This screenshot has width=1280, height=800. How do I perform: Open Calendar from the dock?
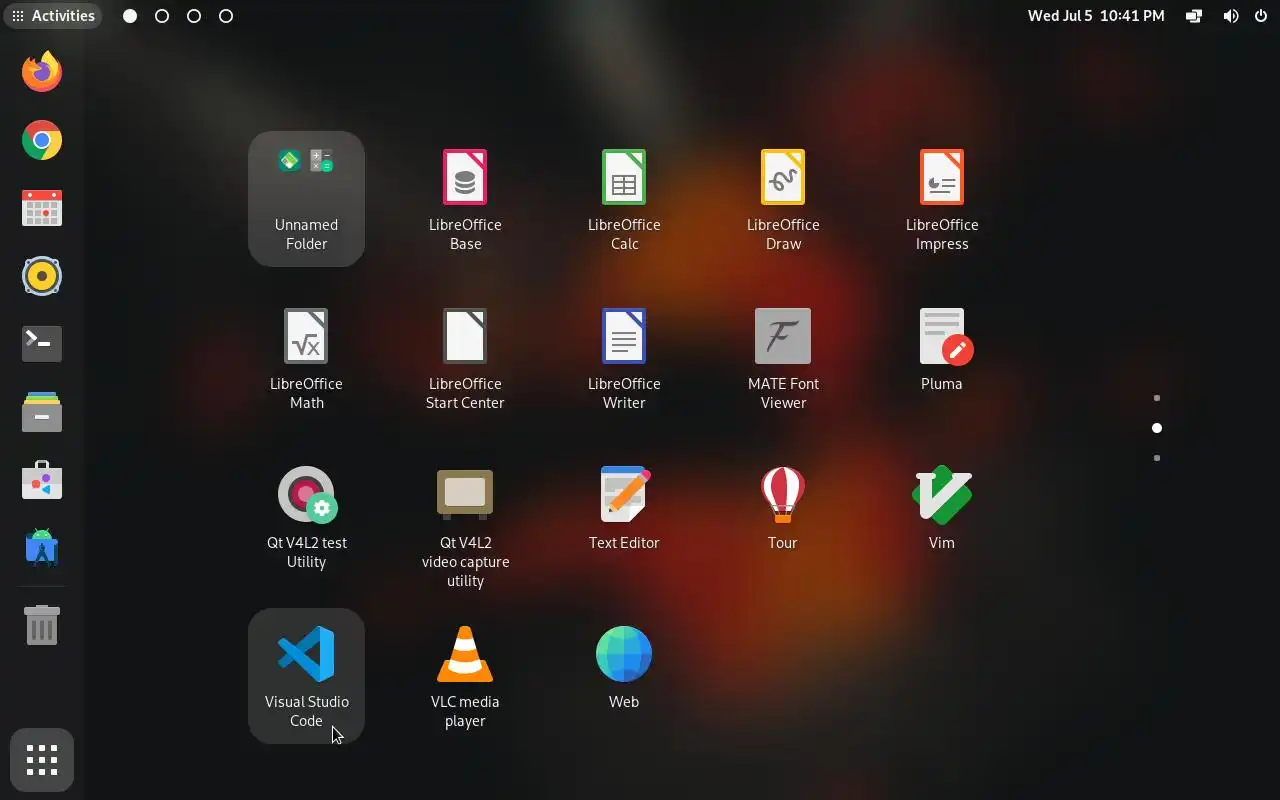(42, 208)
